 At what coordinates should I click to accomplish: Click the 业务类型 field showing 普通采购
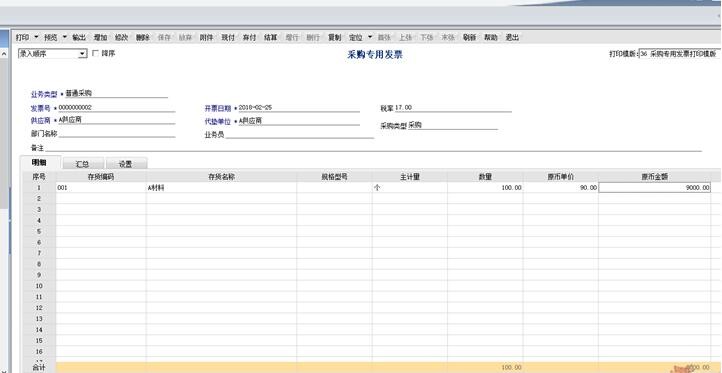pos(116,93)
